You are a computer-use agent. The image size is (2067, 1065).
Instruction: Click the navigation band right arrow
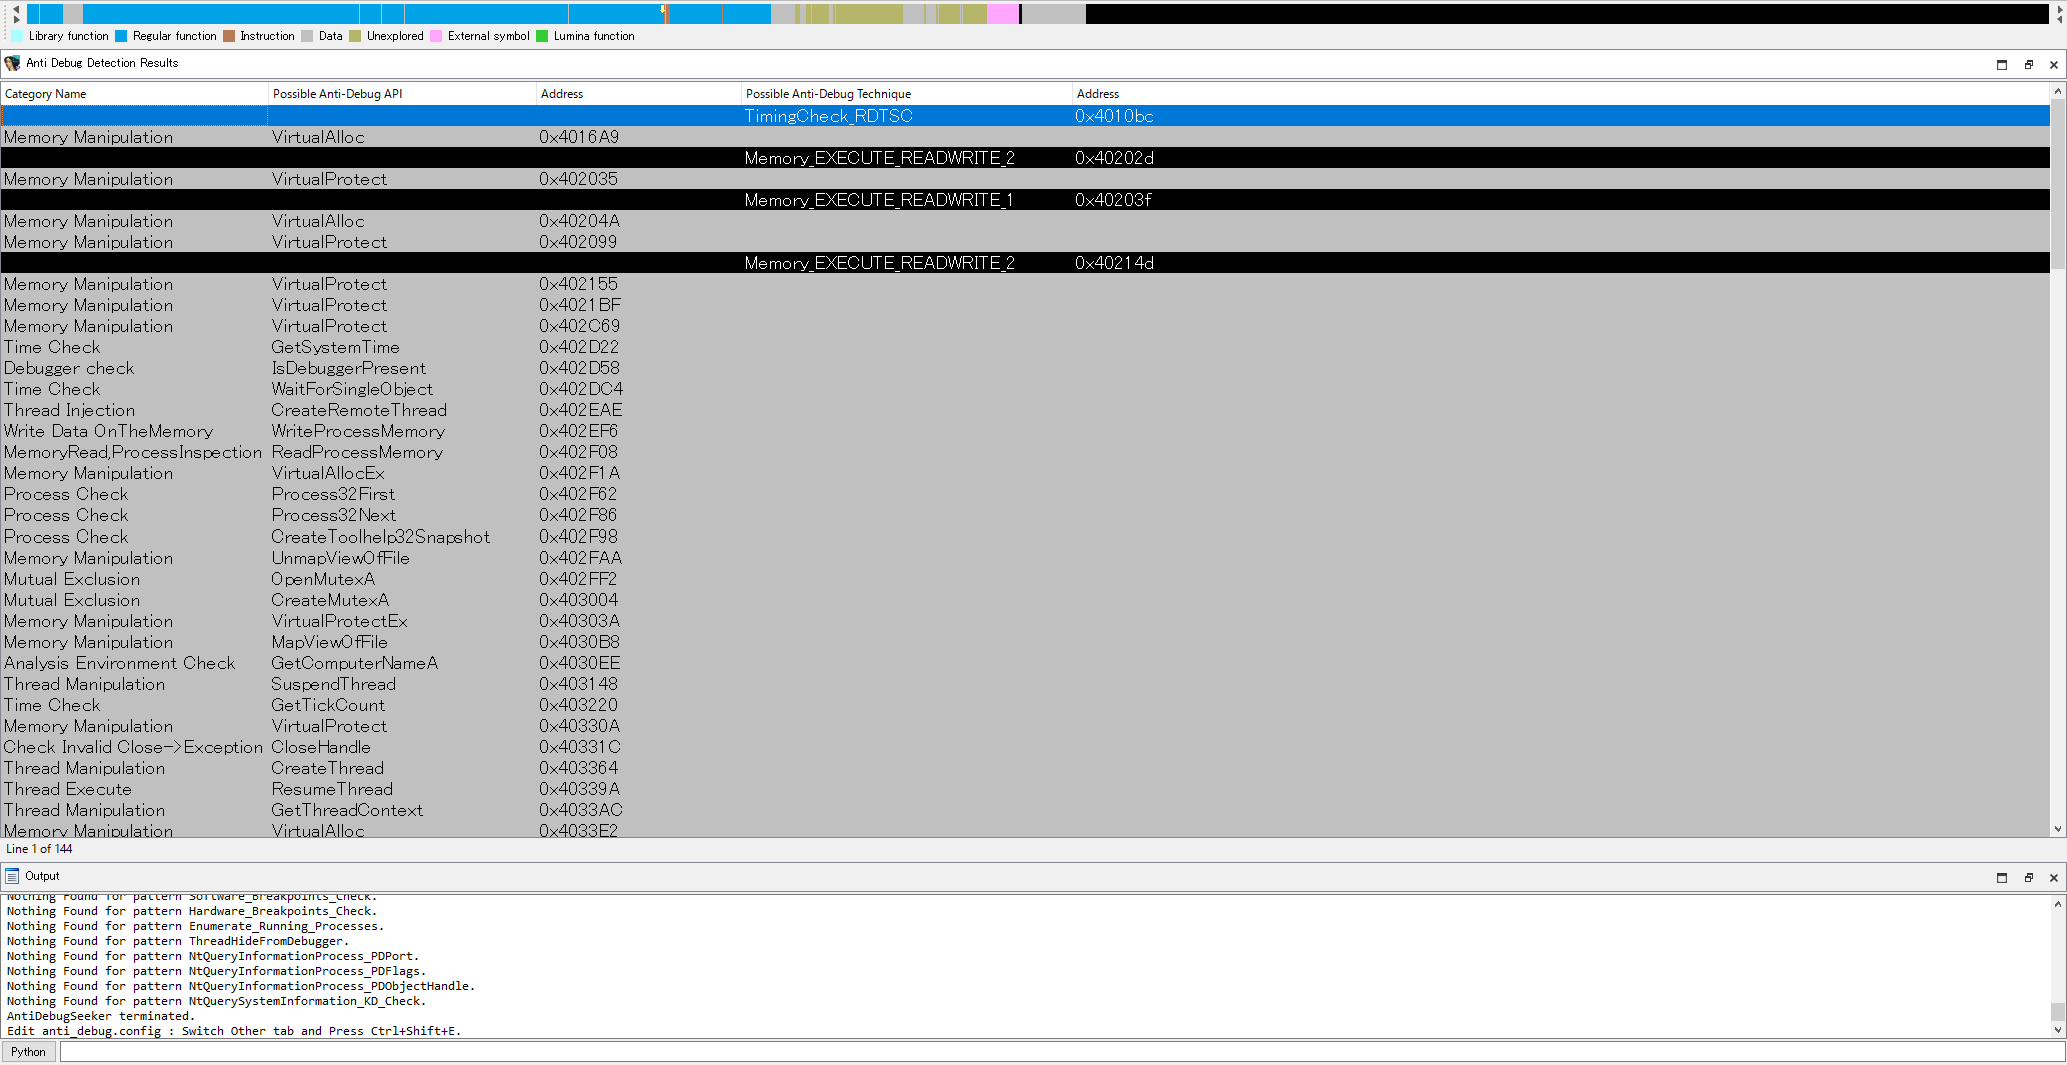(x=15, y=19)
